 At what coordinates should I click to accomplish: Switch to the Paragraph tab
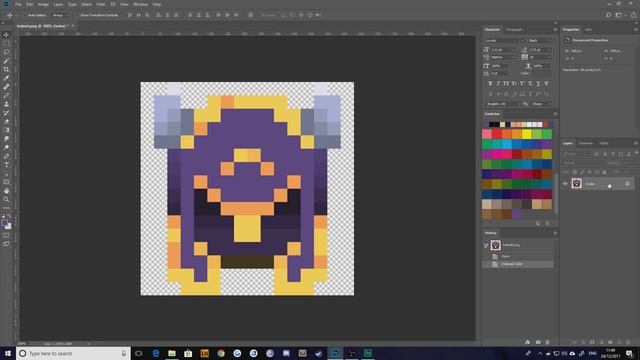point(514,30)
